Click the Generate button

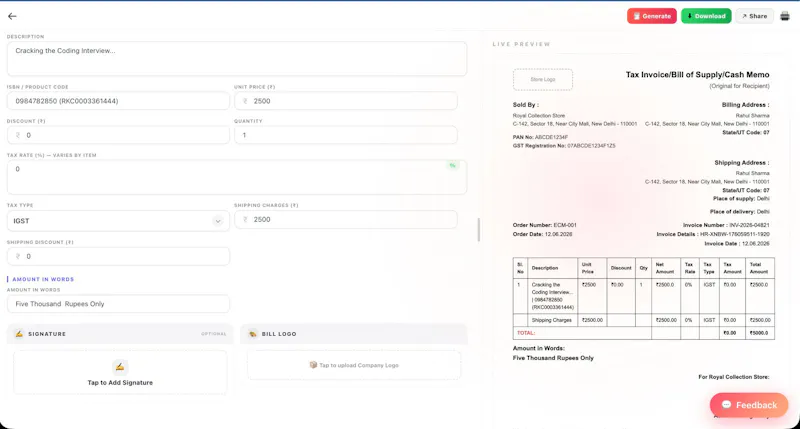[652, 16]
